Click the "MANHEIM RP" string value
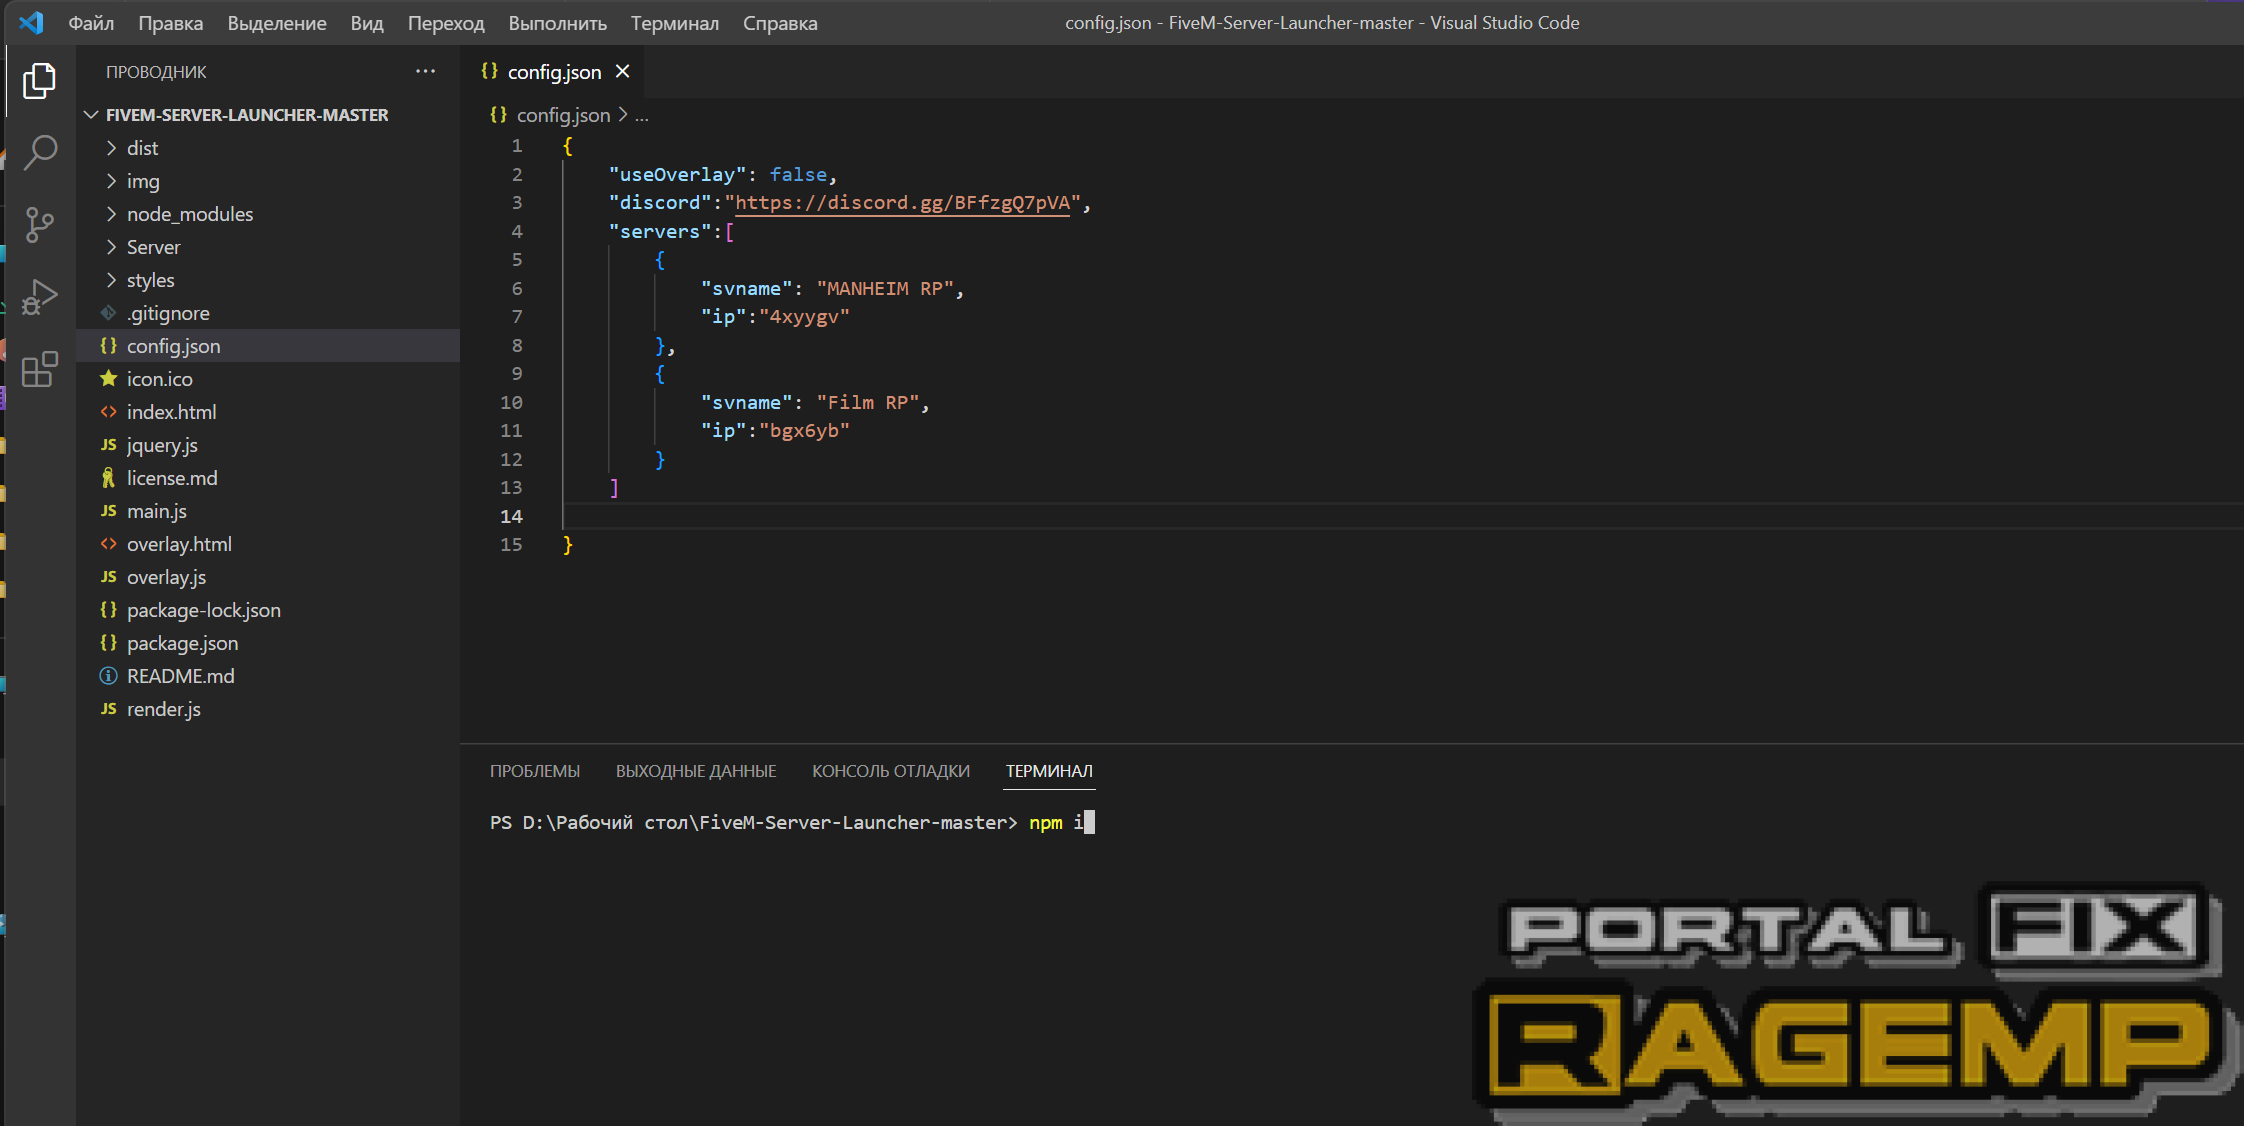This screenshot has height=1126, width=2244. [x=885, y=289]
